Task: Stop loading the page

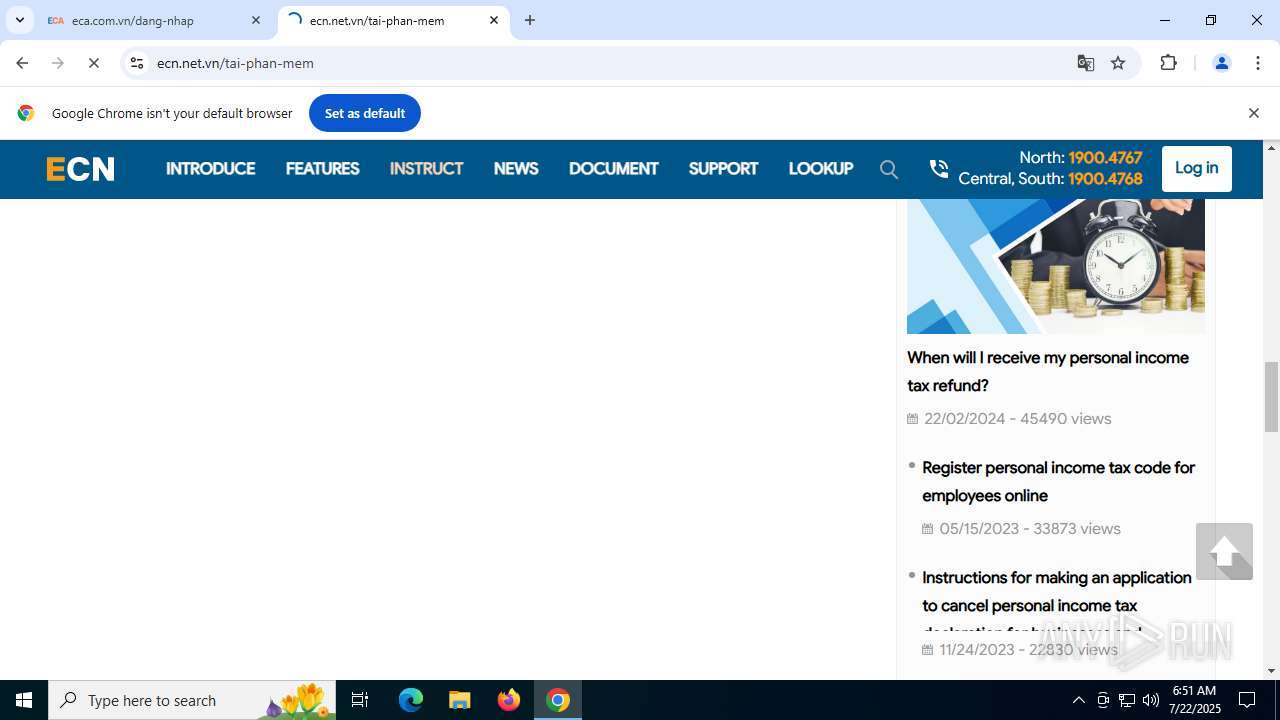Action: click(x=93, y=63)
